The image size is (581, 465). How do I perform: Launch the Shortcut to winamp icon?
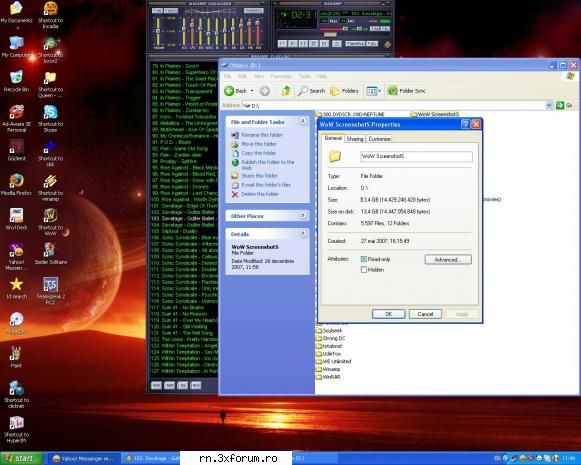[50, 187]
